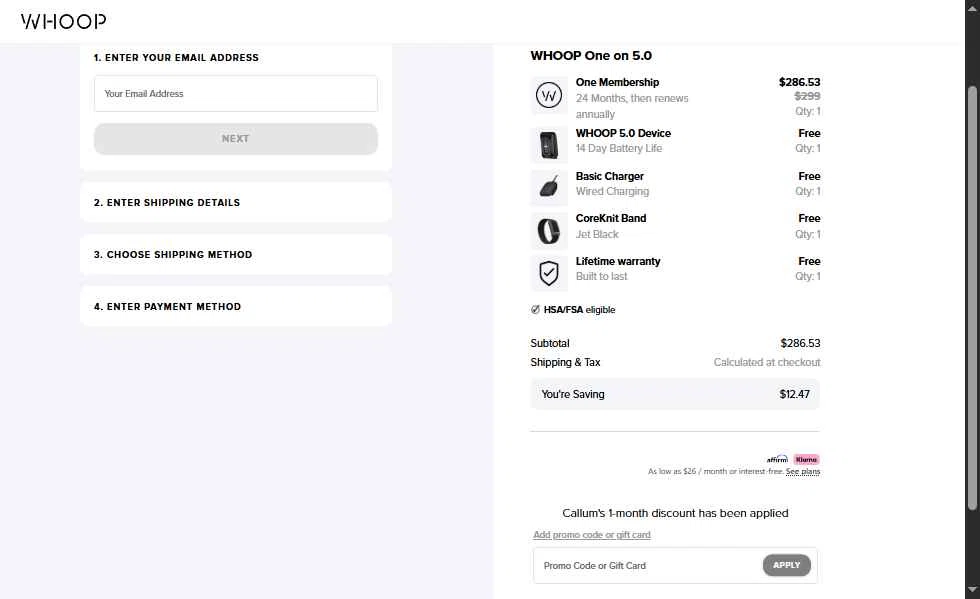The height and width of the screenshot is (599, 980).
Task: Click Callum's 1-month discount applied message
Action: click(675, 513)
